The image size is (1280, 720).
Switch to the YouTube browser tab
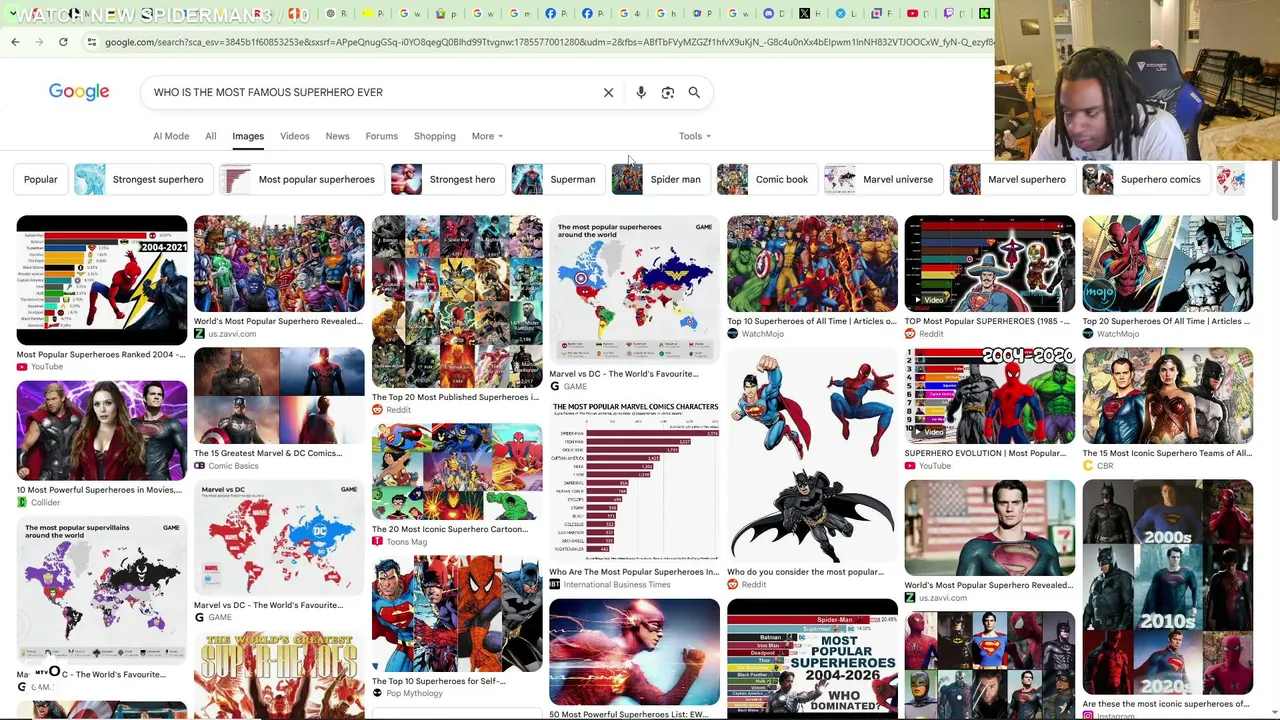912,13
